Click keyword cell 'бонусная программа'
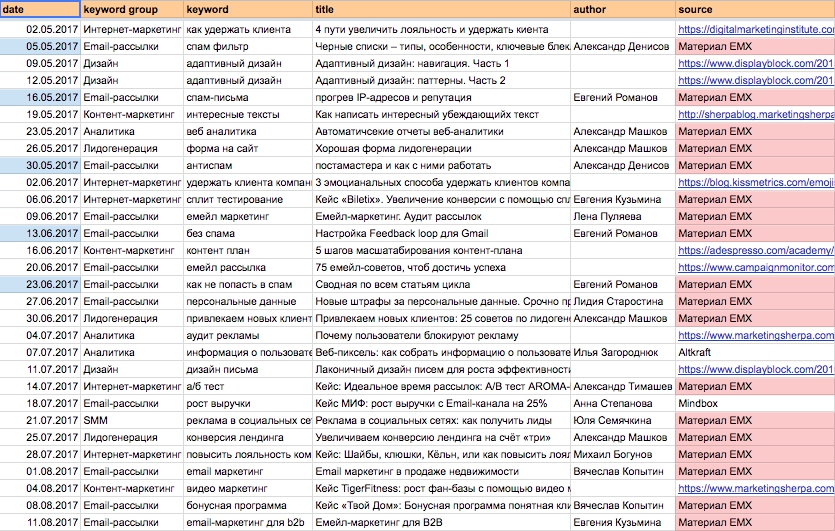The height and width of the screenshot is (531, 835). (x=248, y=505)
